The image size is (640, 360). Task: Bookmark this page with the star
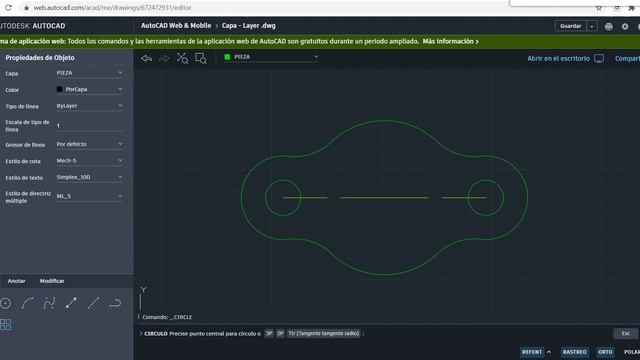tap(598, 8)
